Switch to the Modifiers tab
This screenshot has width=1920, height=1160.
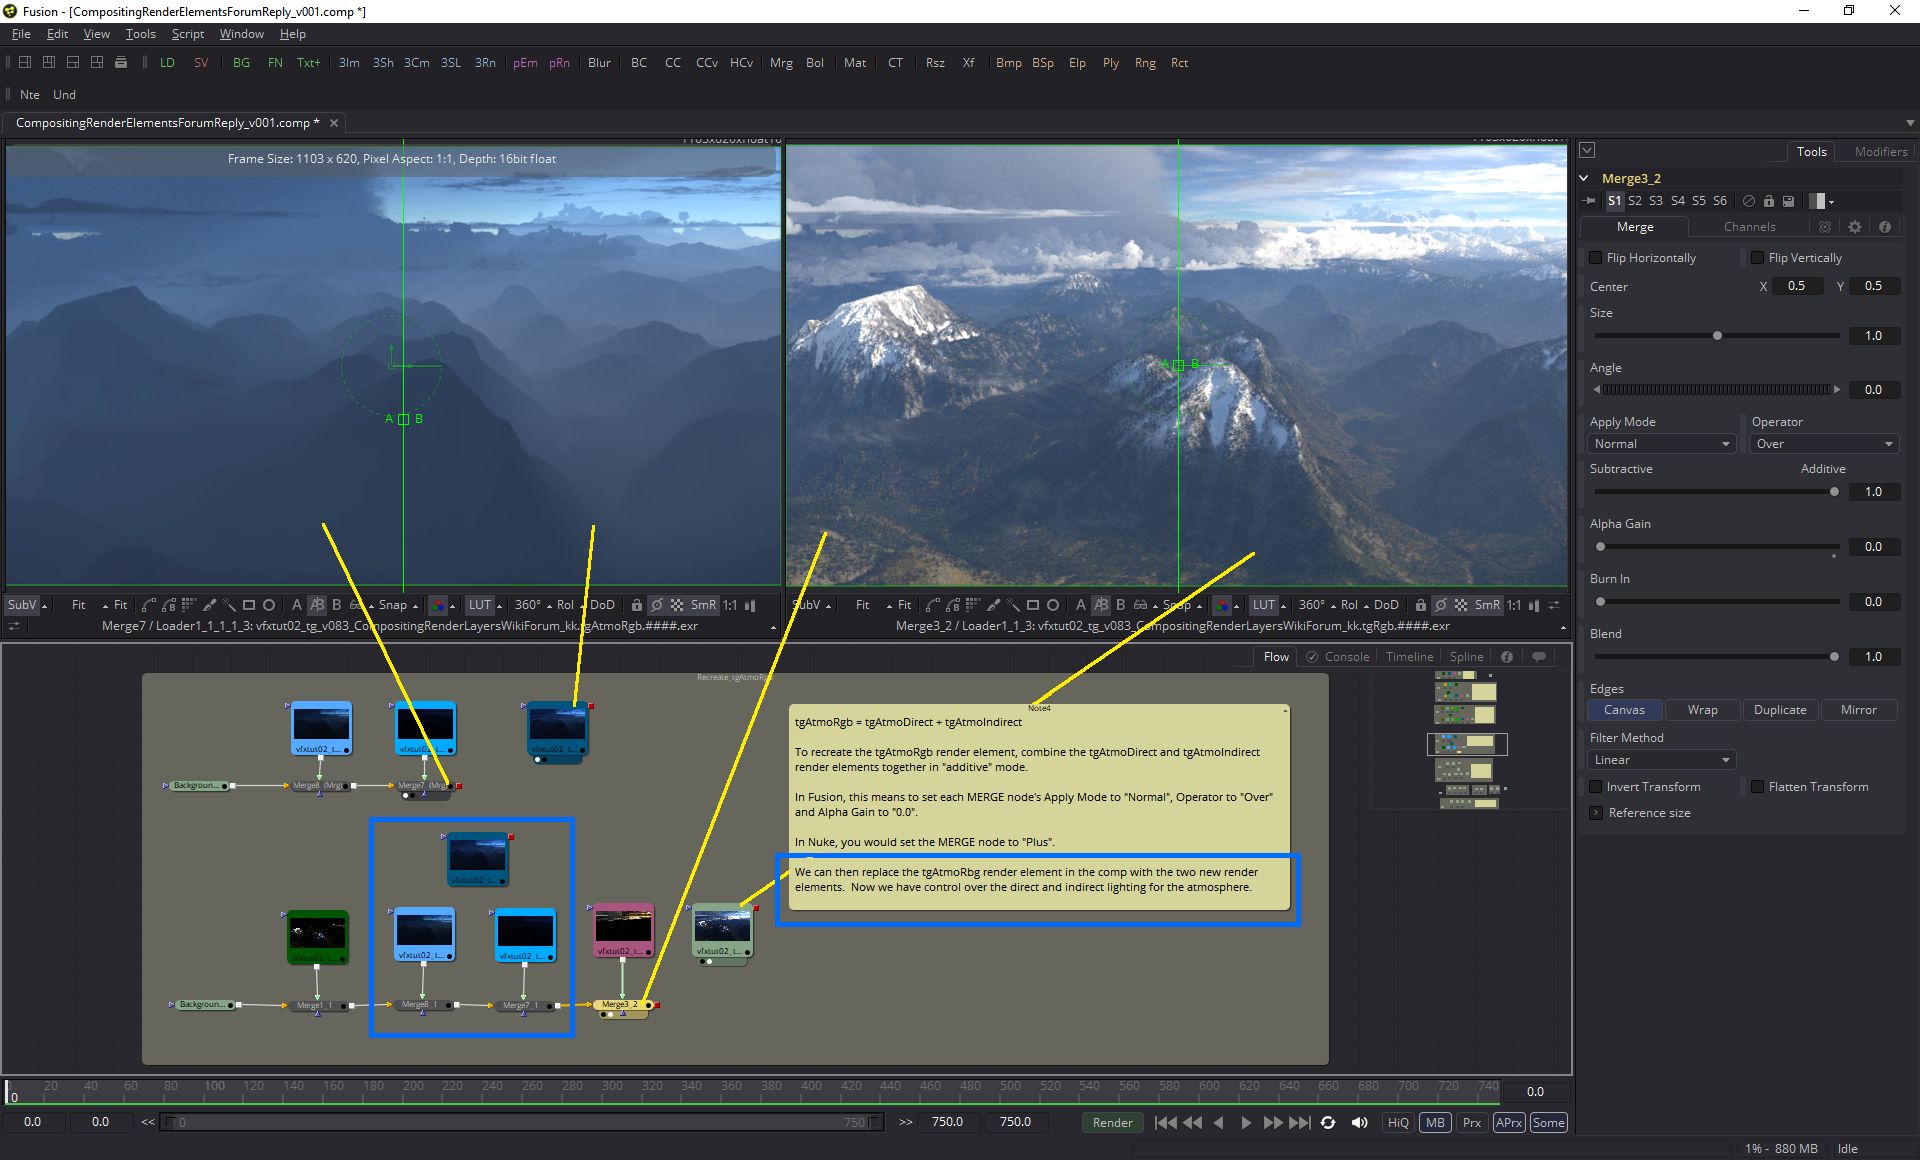1880,151
